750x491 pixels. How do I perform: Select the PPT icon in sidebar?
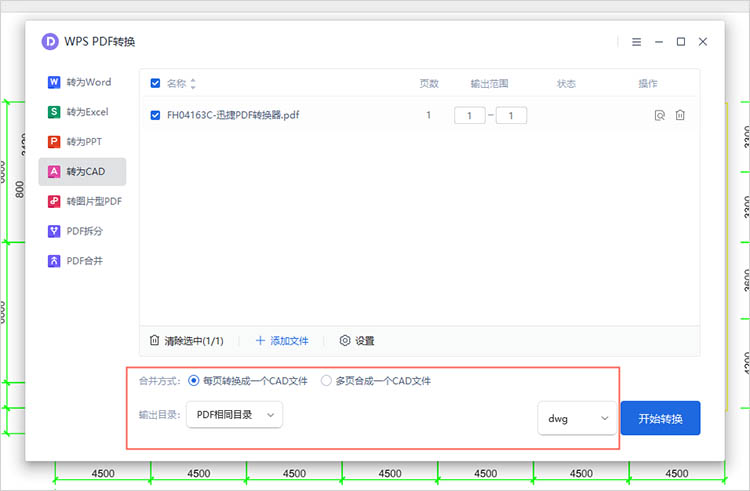pyautogui.click(x=54, y=142)
